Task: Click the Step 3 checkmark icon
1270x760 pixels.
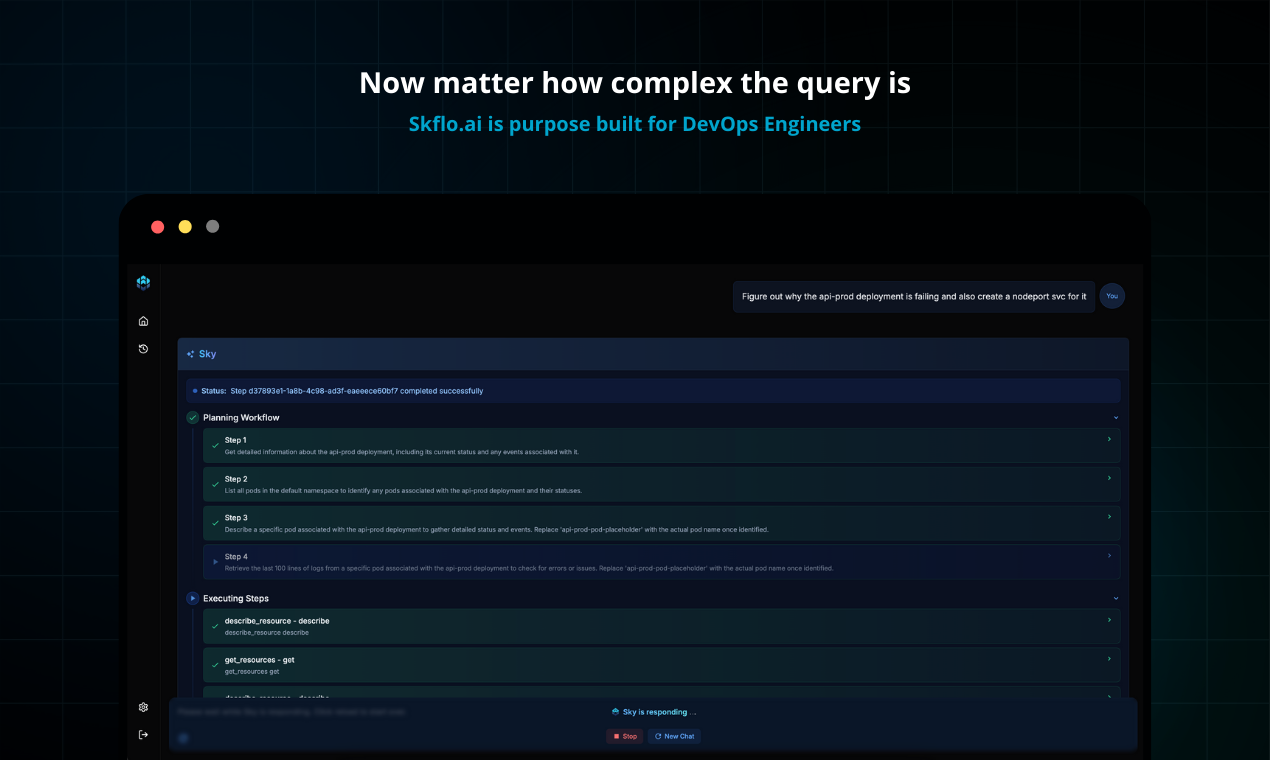Action: 215,524
